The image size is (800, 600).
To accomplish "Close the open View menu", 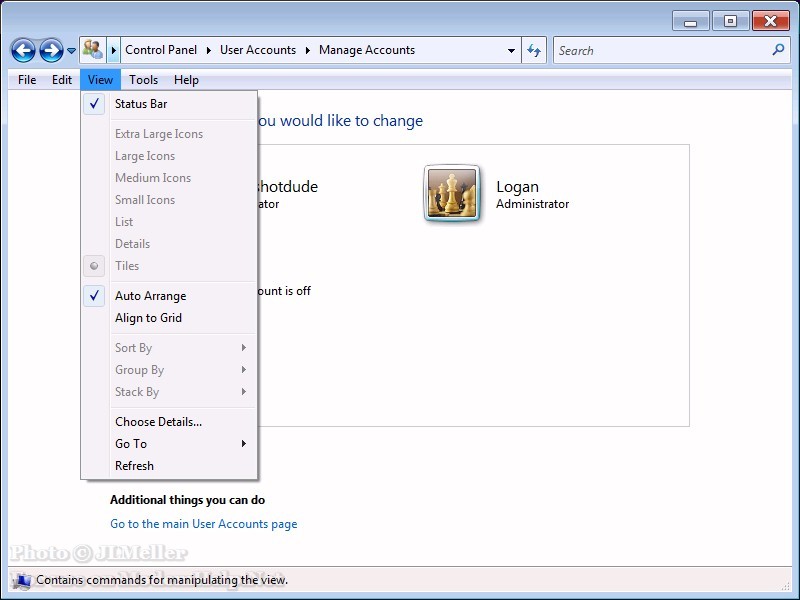I will click(100, 80).
